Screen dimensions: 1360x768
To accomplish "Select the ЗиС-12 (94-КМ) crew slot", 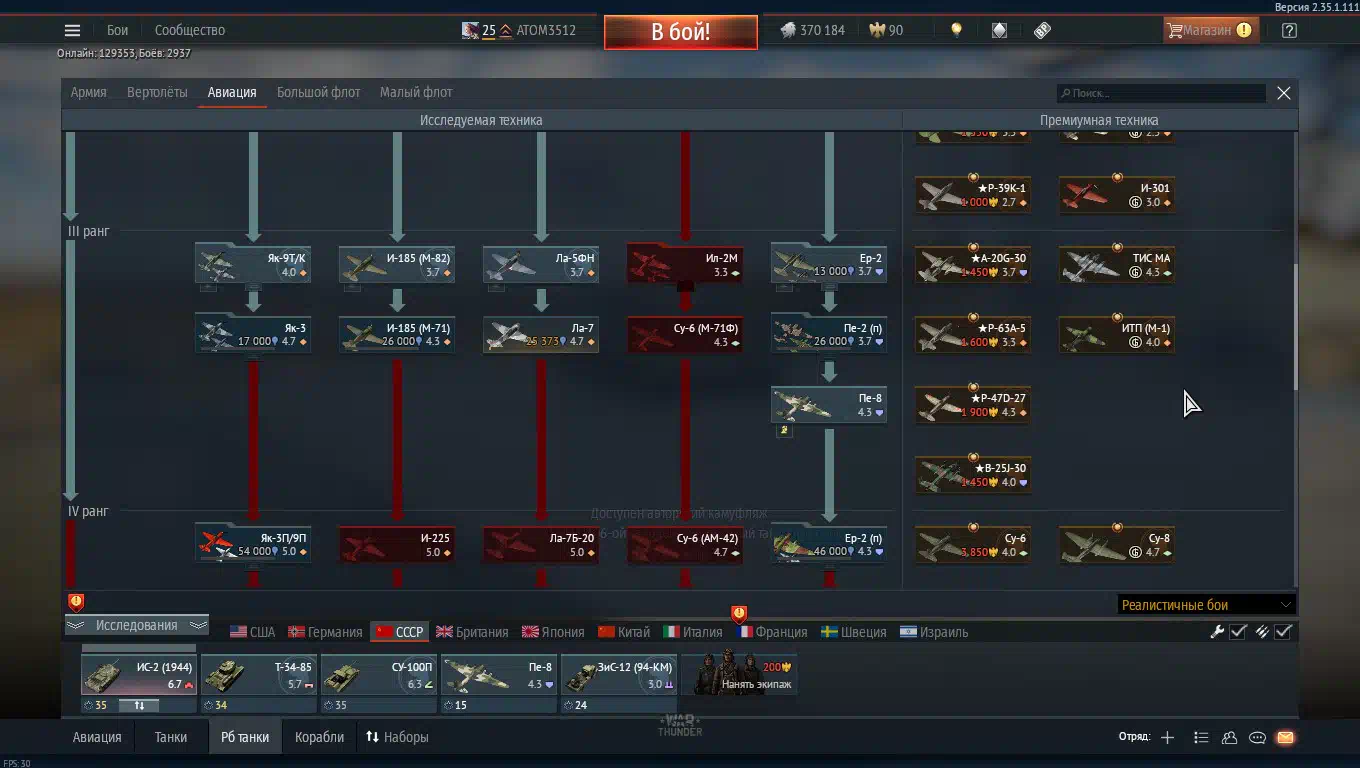I will click(619, 674).
